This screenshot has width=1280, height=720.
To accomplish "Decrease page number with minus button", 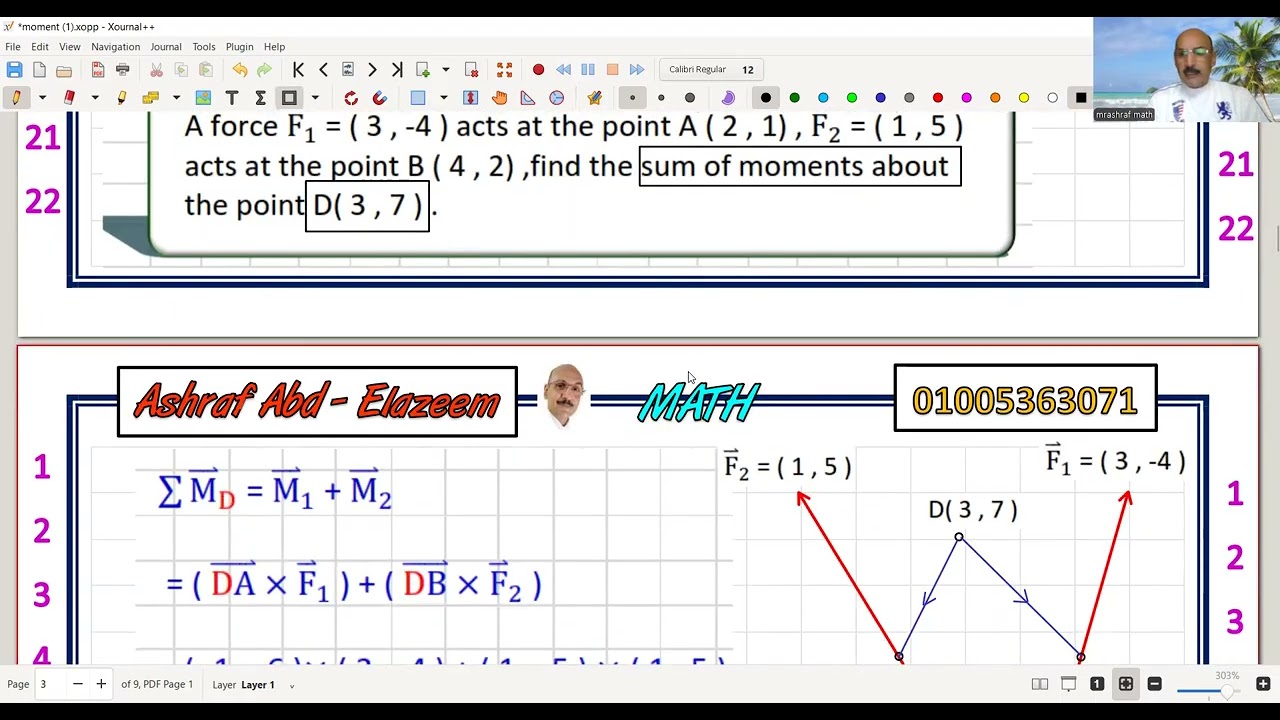I will tap(78, 685).
